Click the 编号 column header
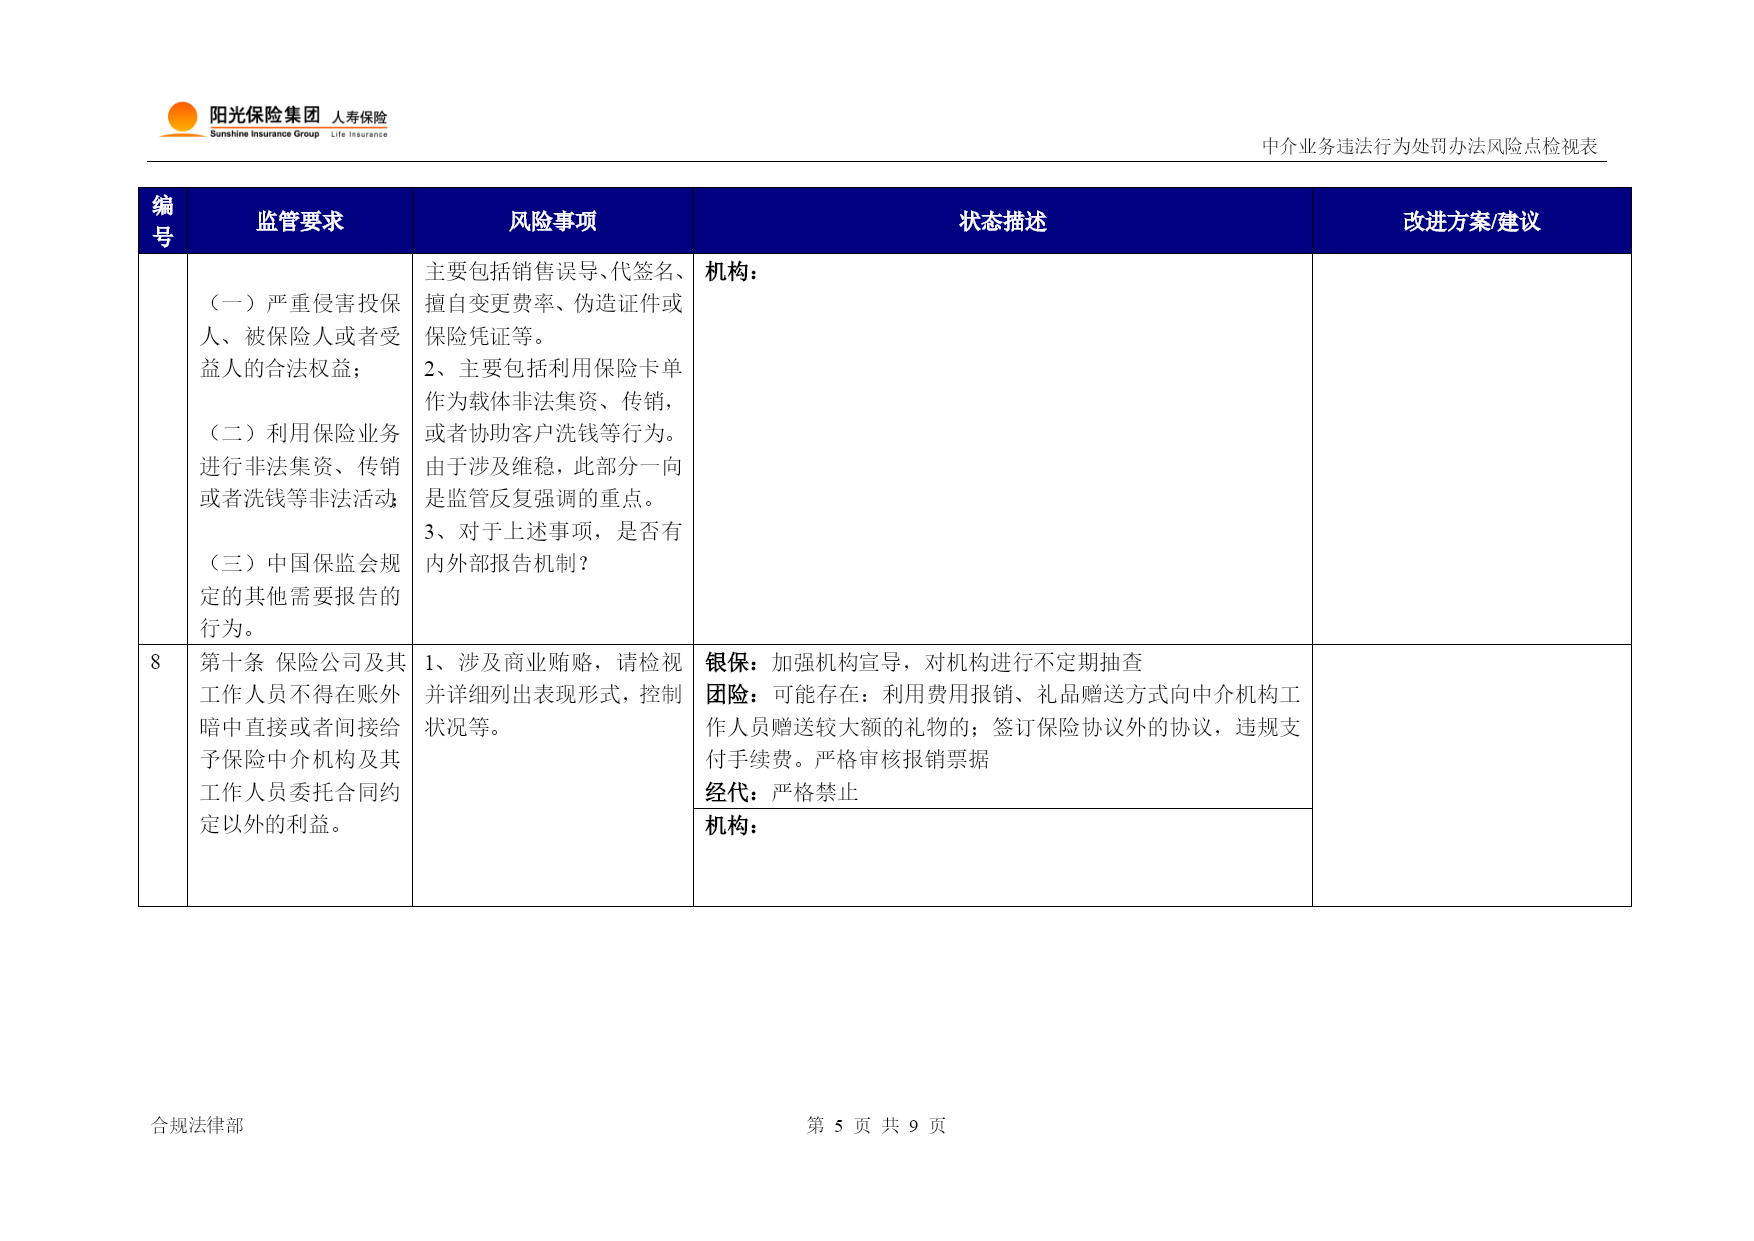 [x=163, y=221]
